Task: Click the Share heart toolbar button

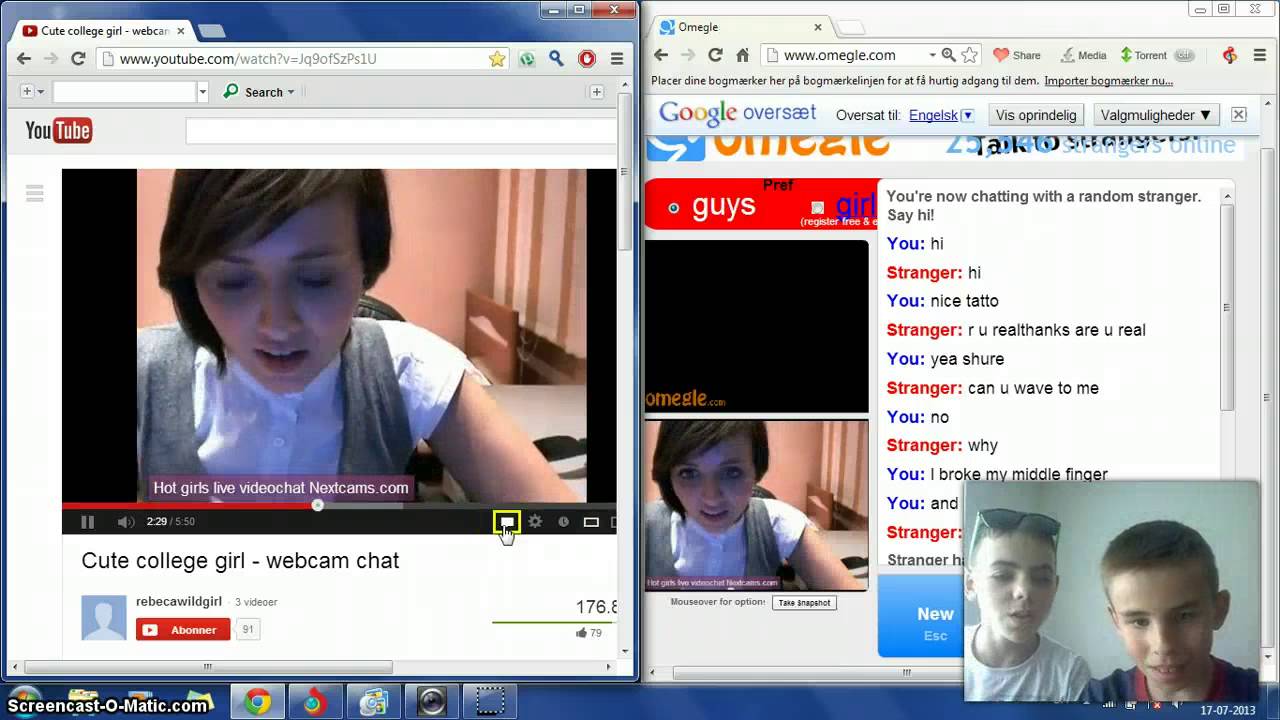Action: point(1016,55)
